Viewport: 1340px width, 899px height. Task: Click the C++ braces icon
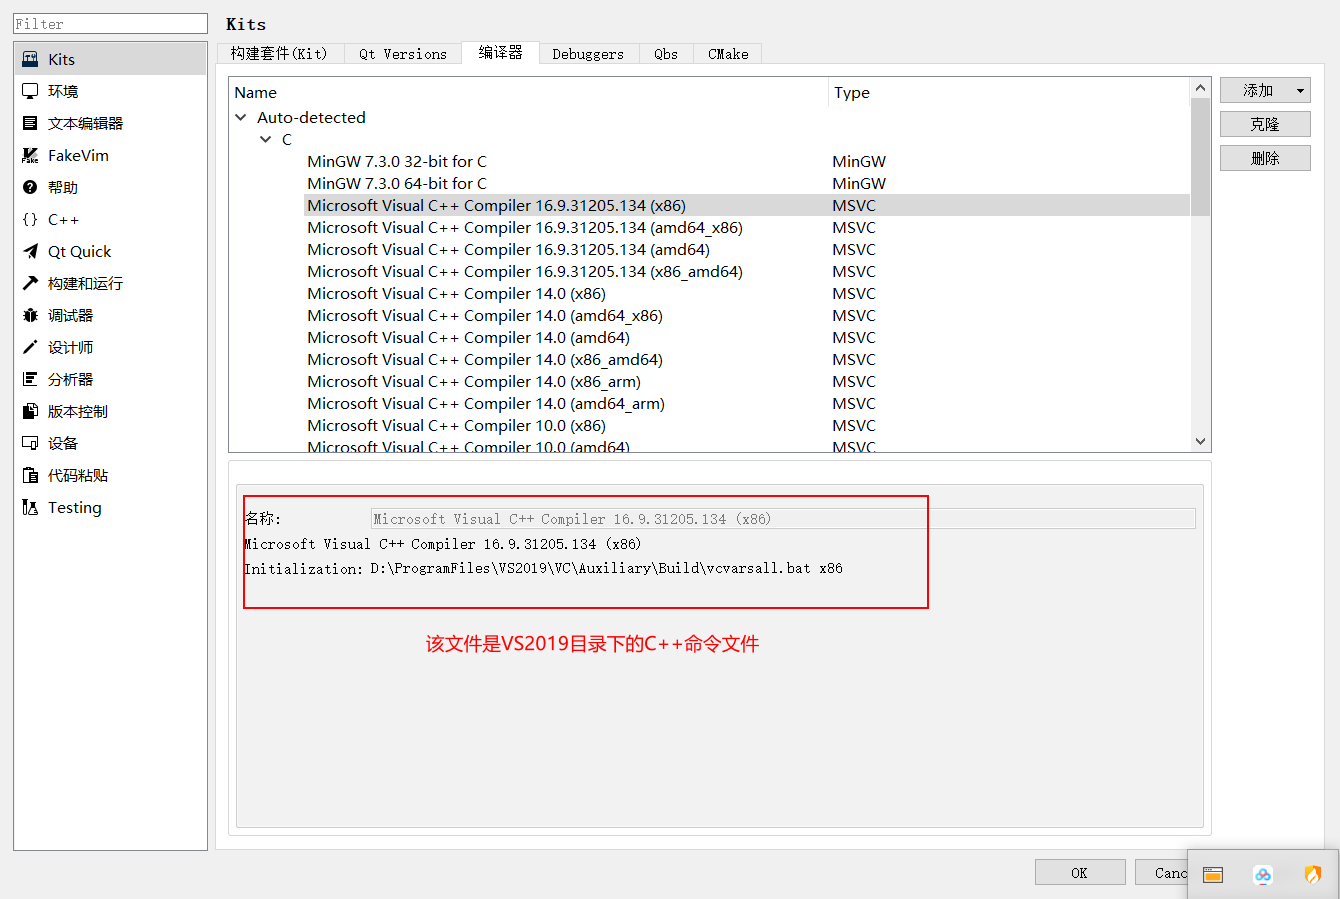30,219
